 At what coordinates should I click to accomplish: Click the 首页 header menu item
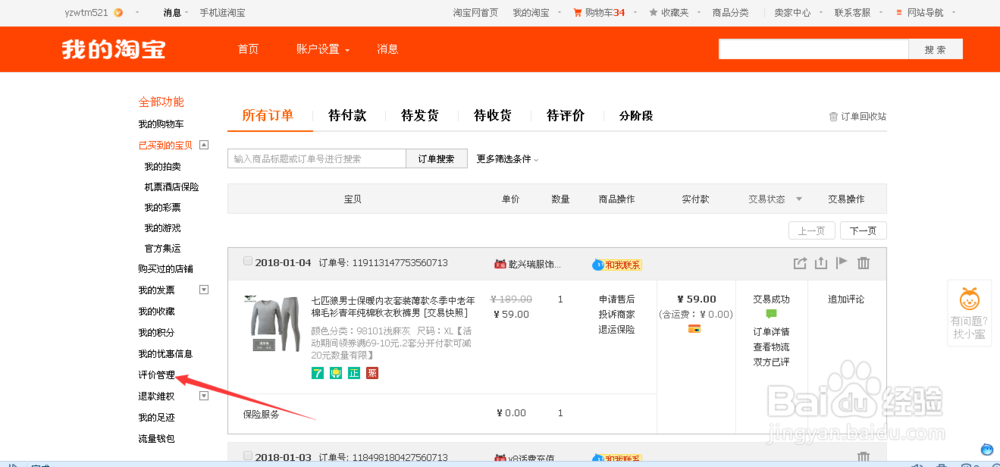tap(248, 50)
